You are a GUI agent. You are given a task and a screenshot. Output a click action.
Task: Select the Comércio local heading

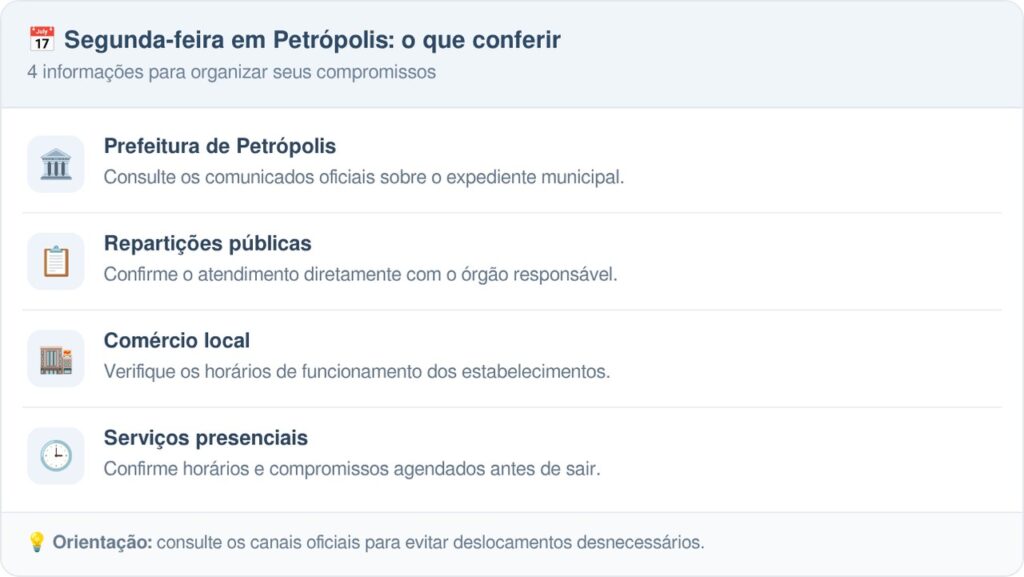176,341
